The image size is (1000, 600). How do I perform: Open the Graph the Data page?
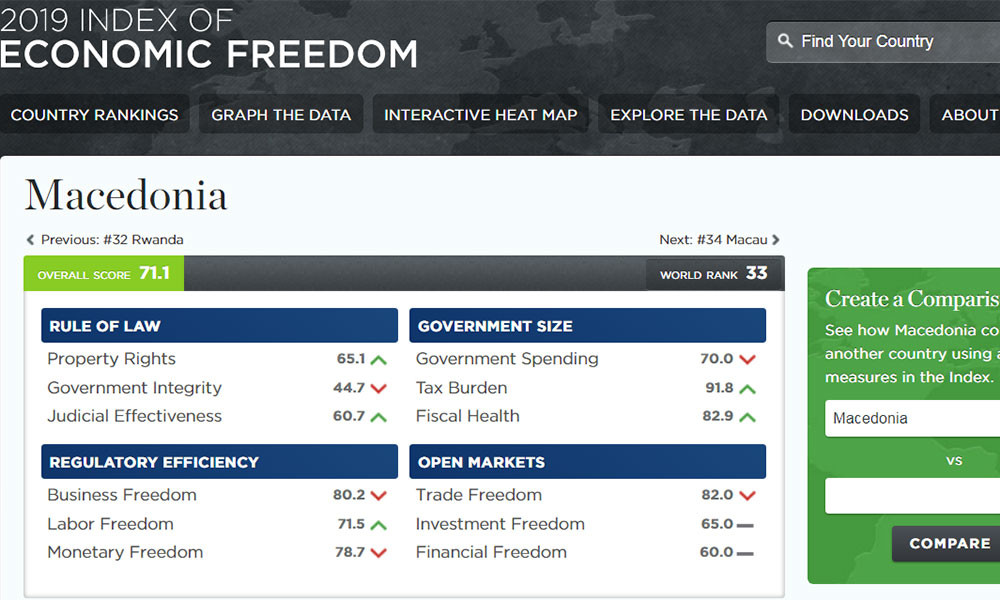pyautogui.click(x=281, y=114)
